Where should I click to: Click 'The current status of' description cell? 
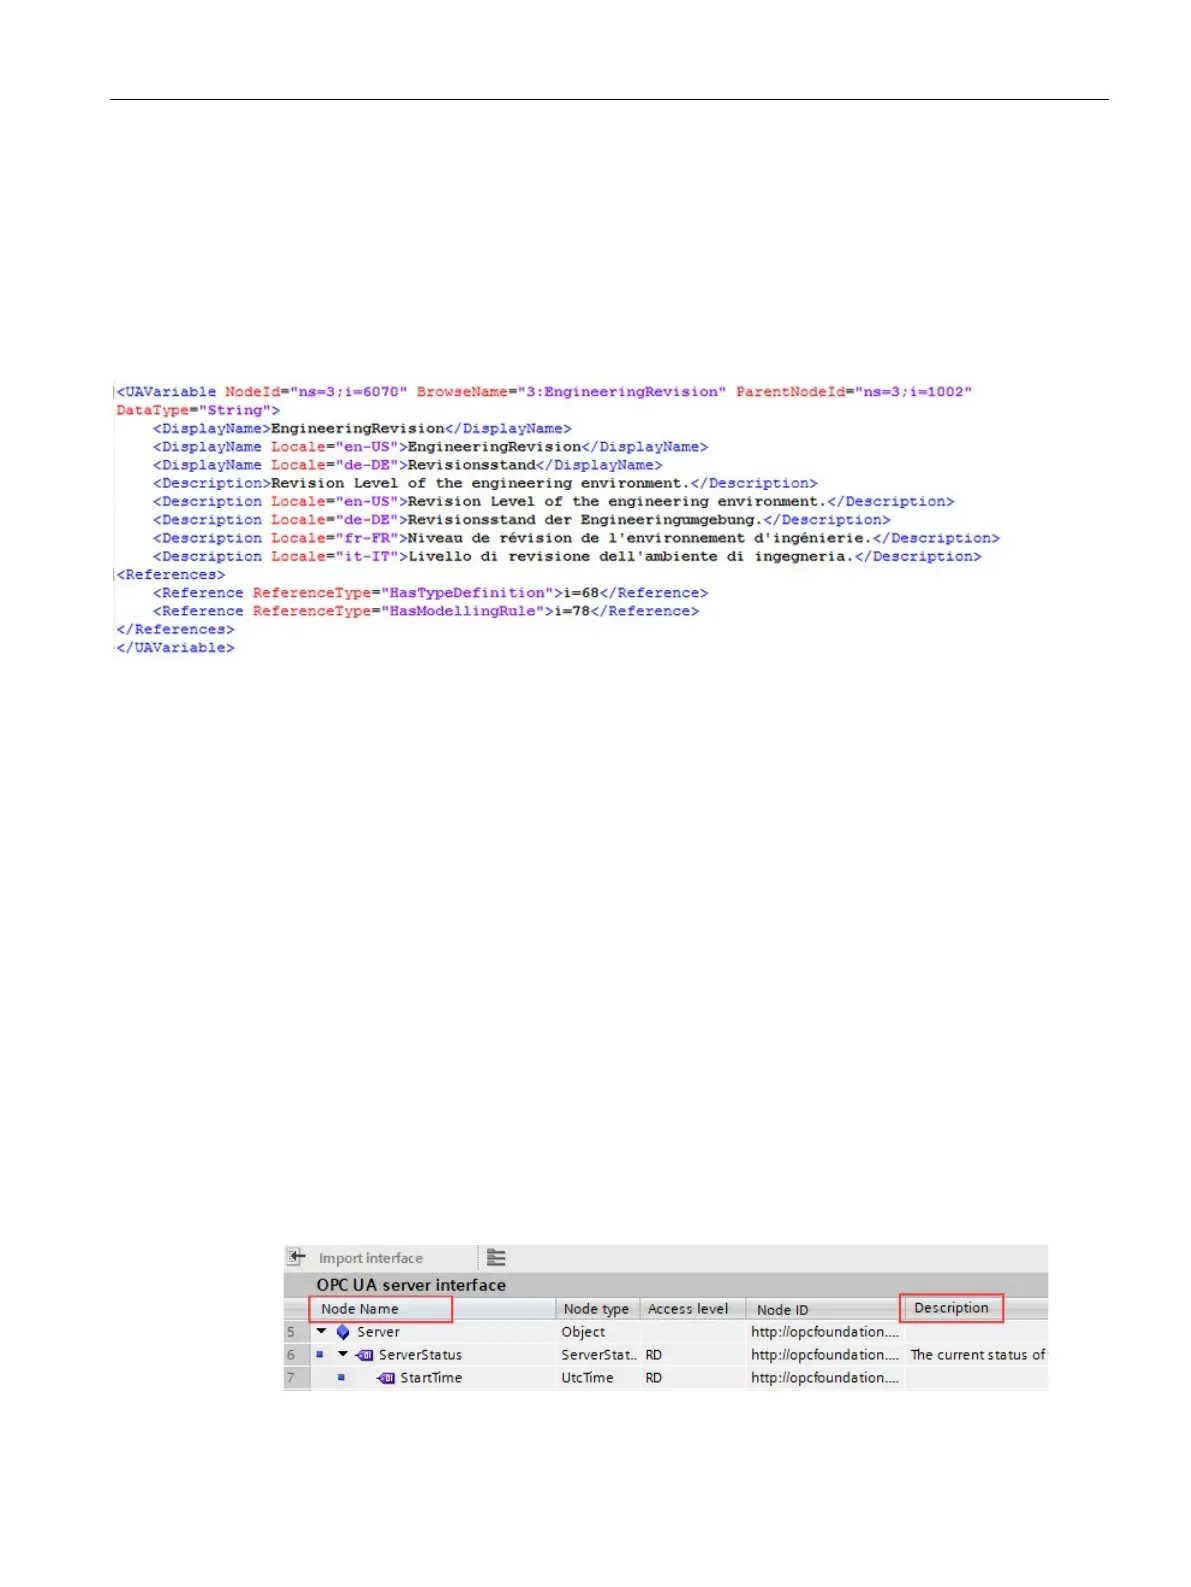pyautogui.click(x=978, y=1355)
